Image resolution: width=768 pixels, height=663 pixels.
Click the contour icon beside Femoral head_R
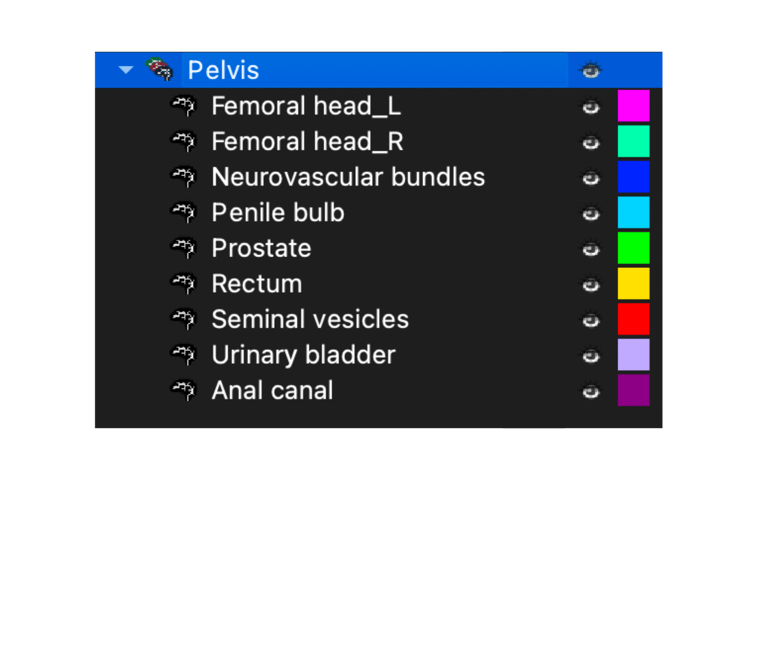coord(182,141)
